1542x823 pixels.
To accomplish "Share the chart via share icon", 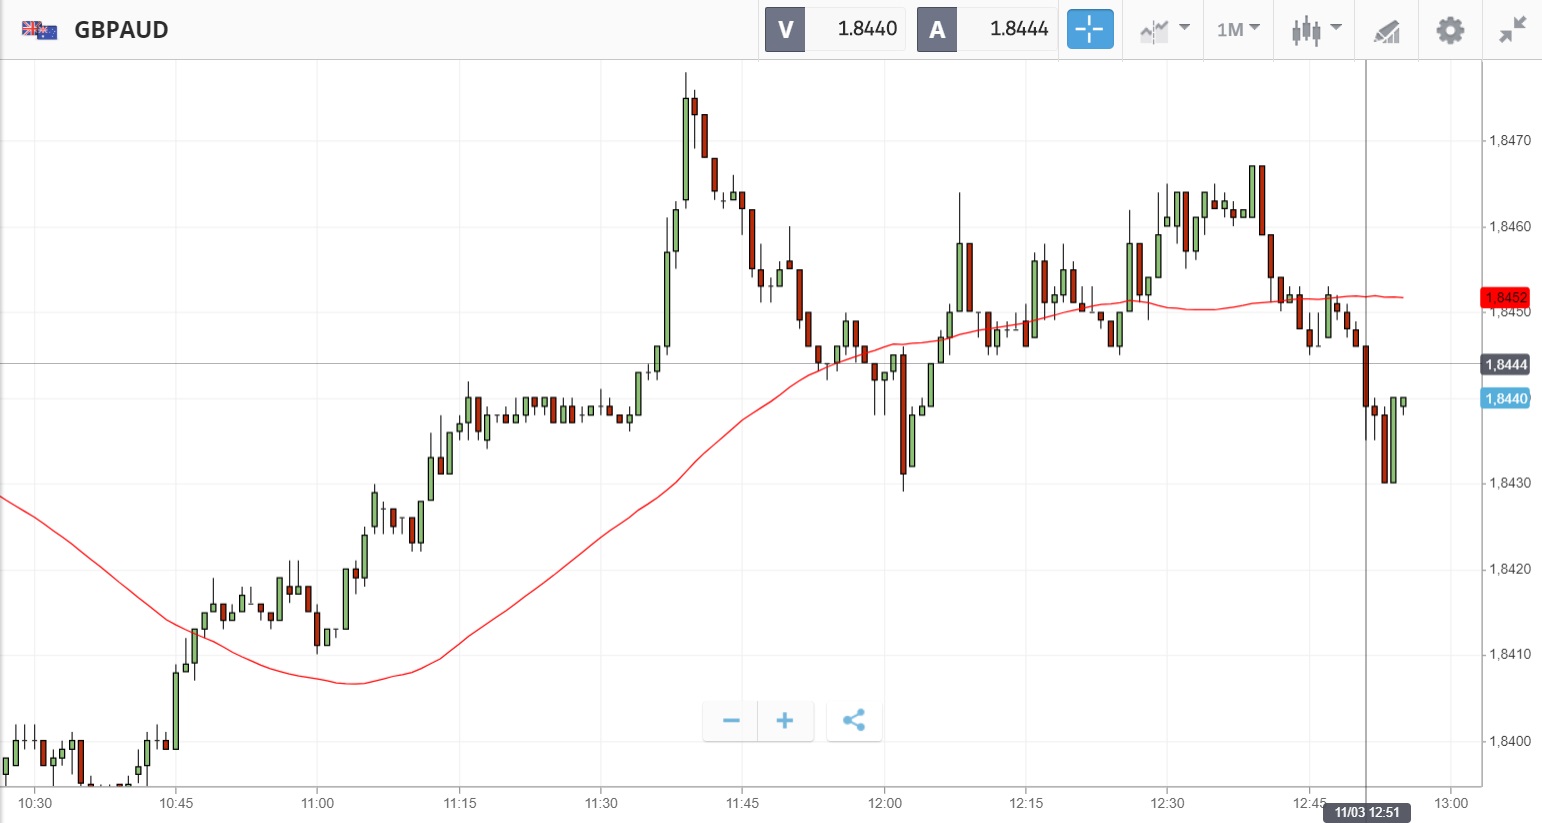I will [x=854, y=721].
